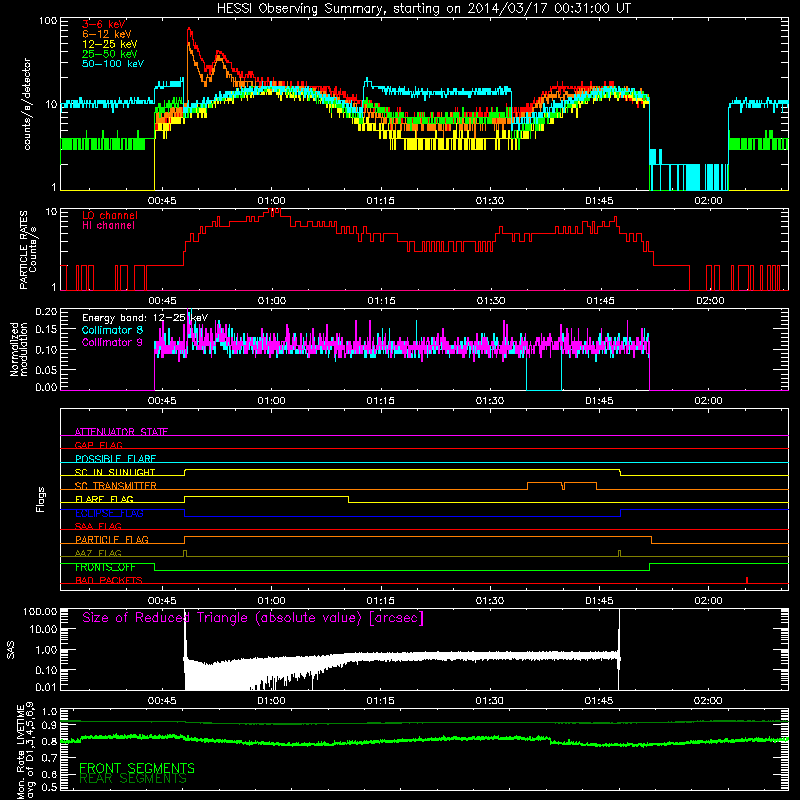800x800 pixels.
Task: Click the REAR SEGMENTS legend label
Action: (133, 779)
